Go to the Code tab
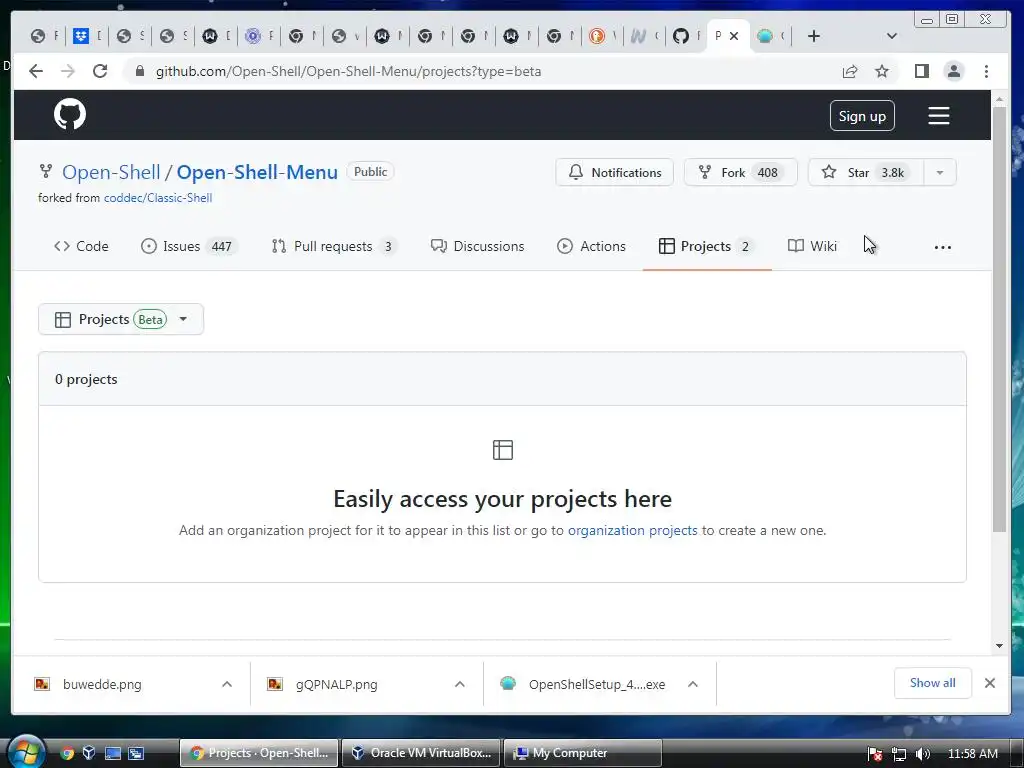This screenshot has height=768, width=1024. [82, 246]
